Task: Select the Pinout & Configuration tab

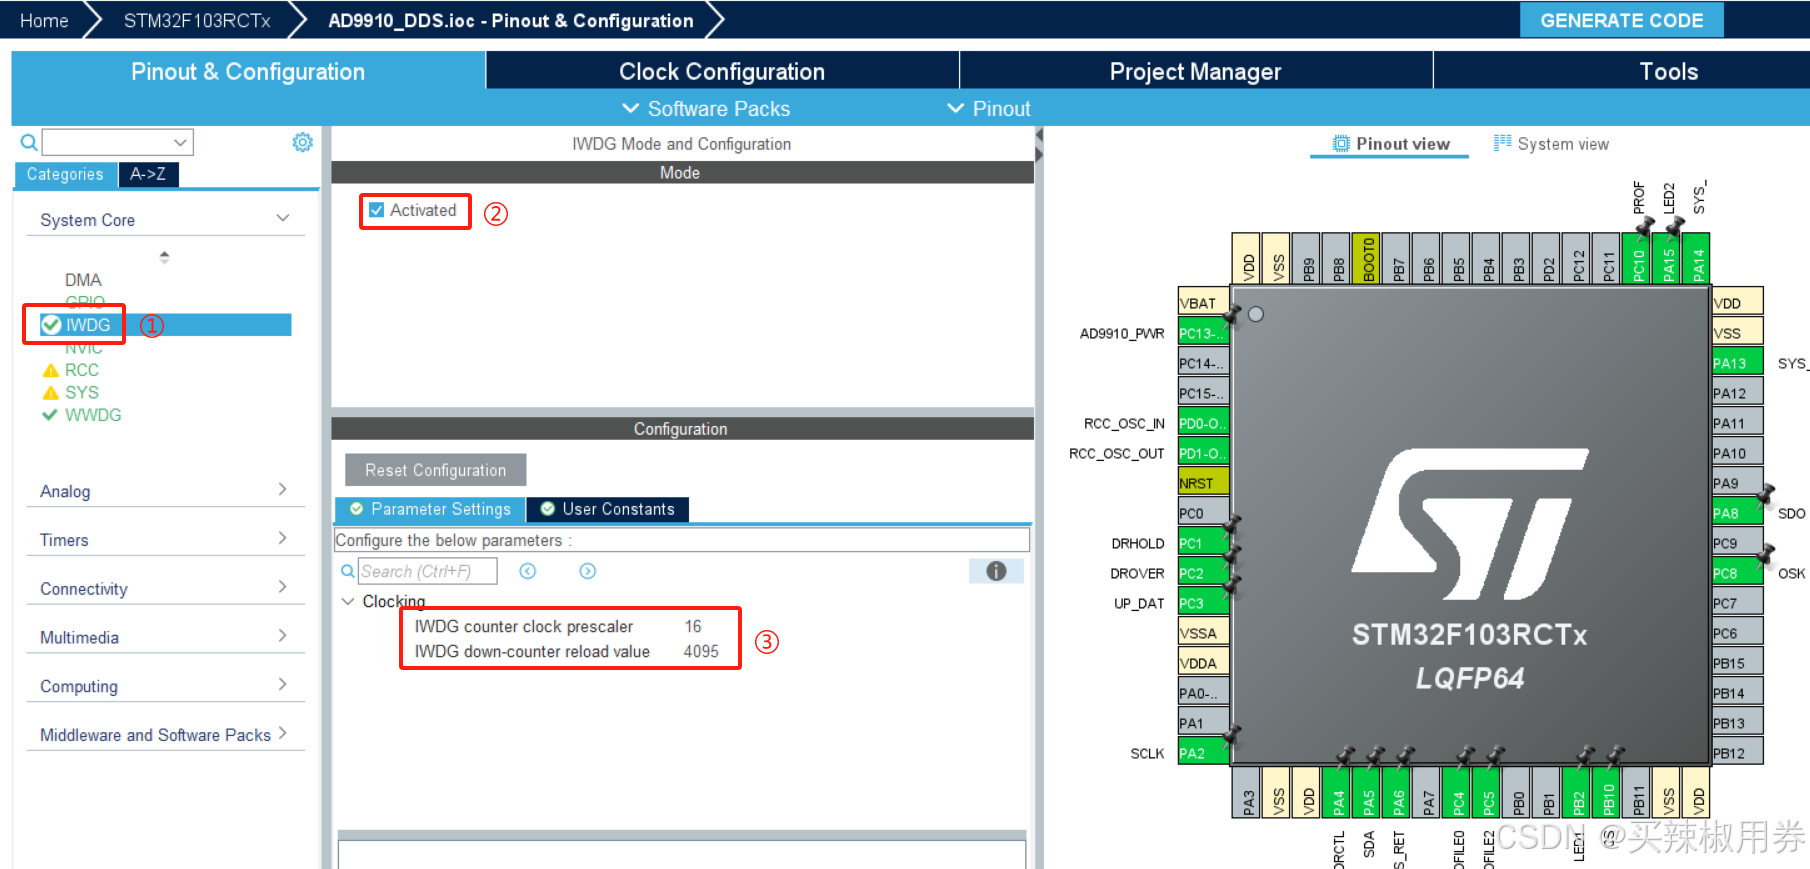Action: 248,71
